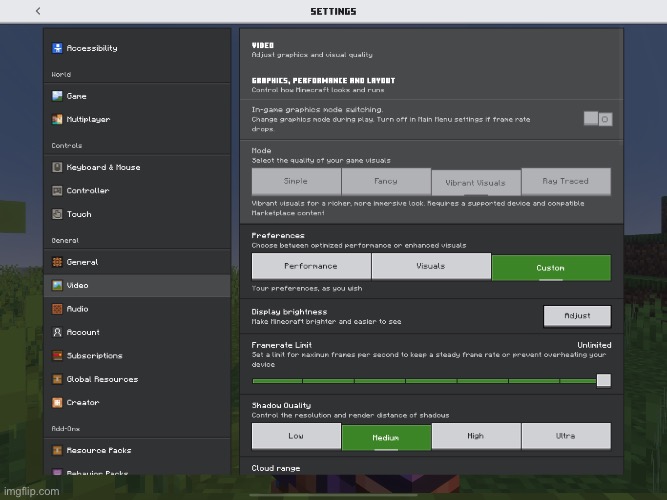This screenshot has height=500, width=667.
Task: Open the Global Resources label
Action: 103,379
